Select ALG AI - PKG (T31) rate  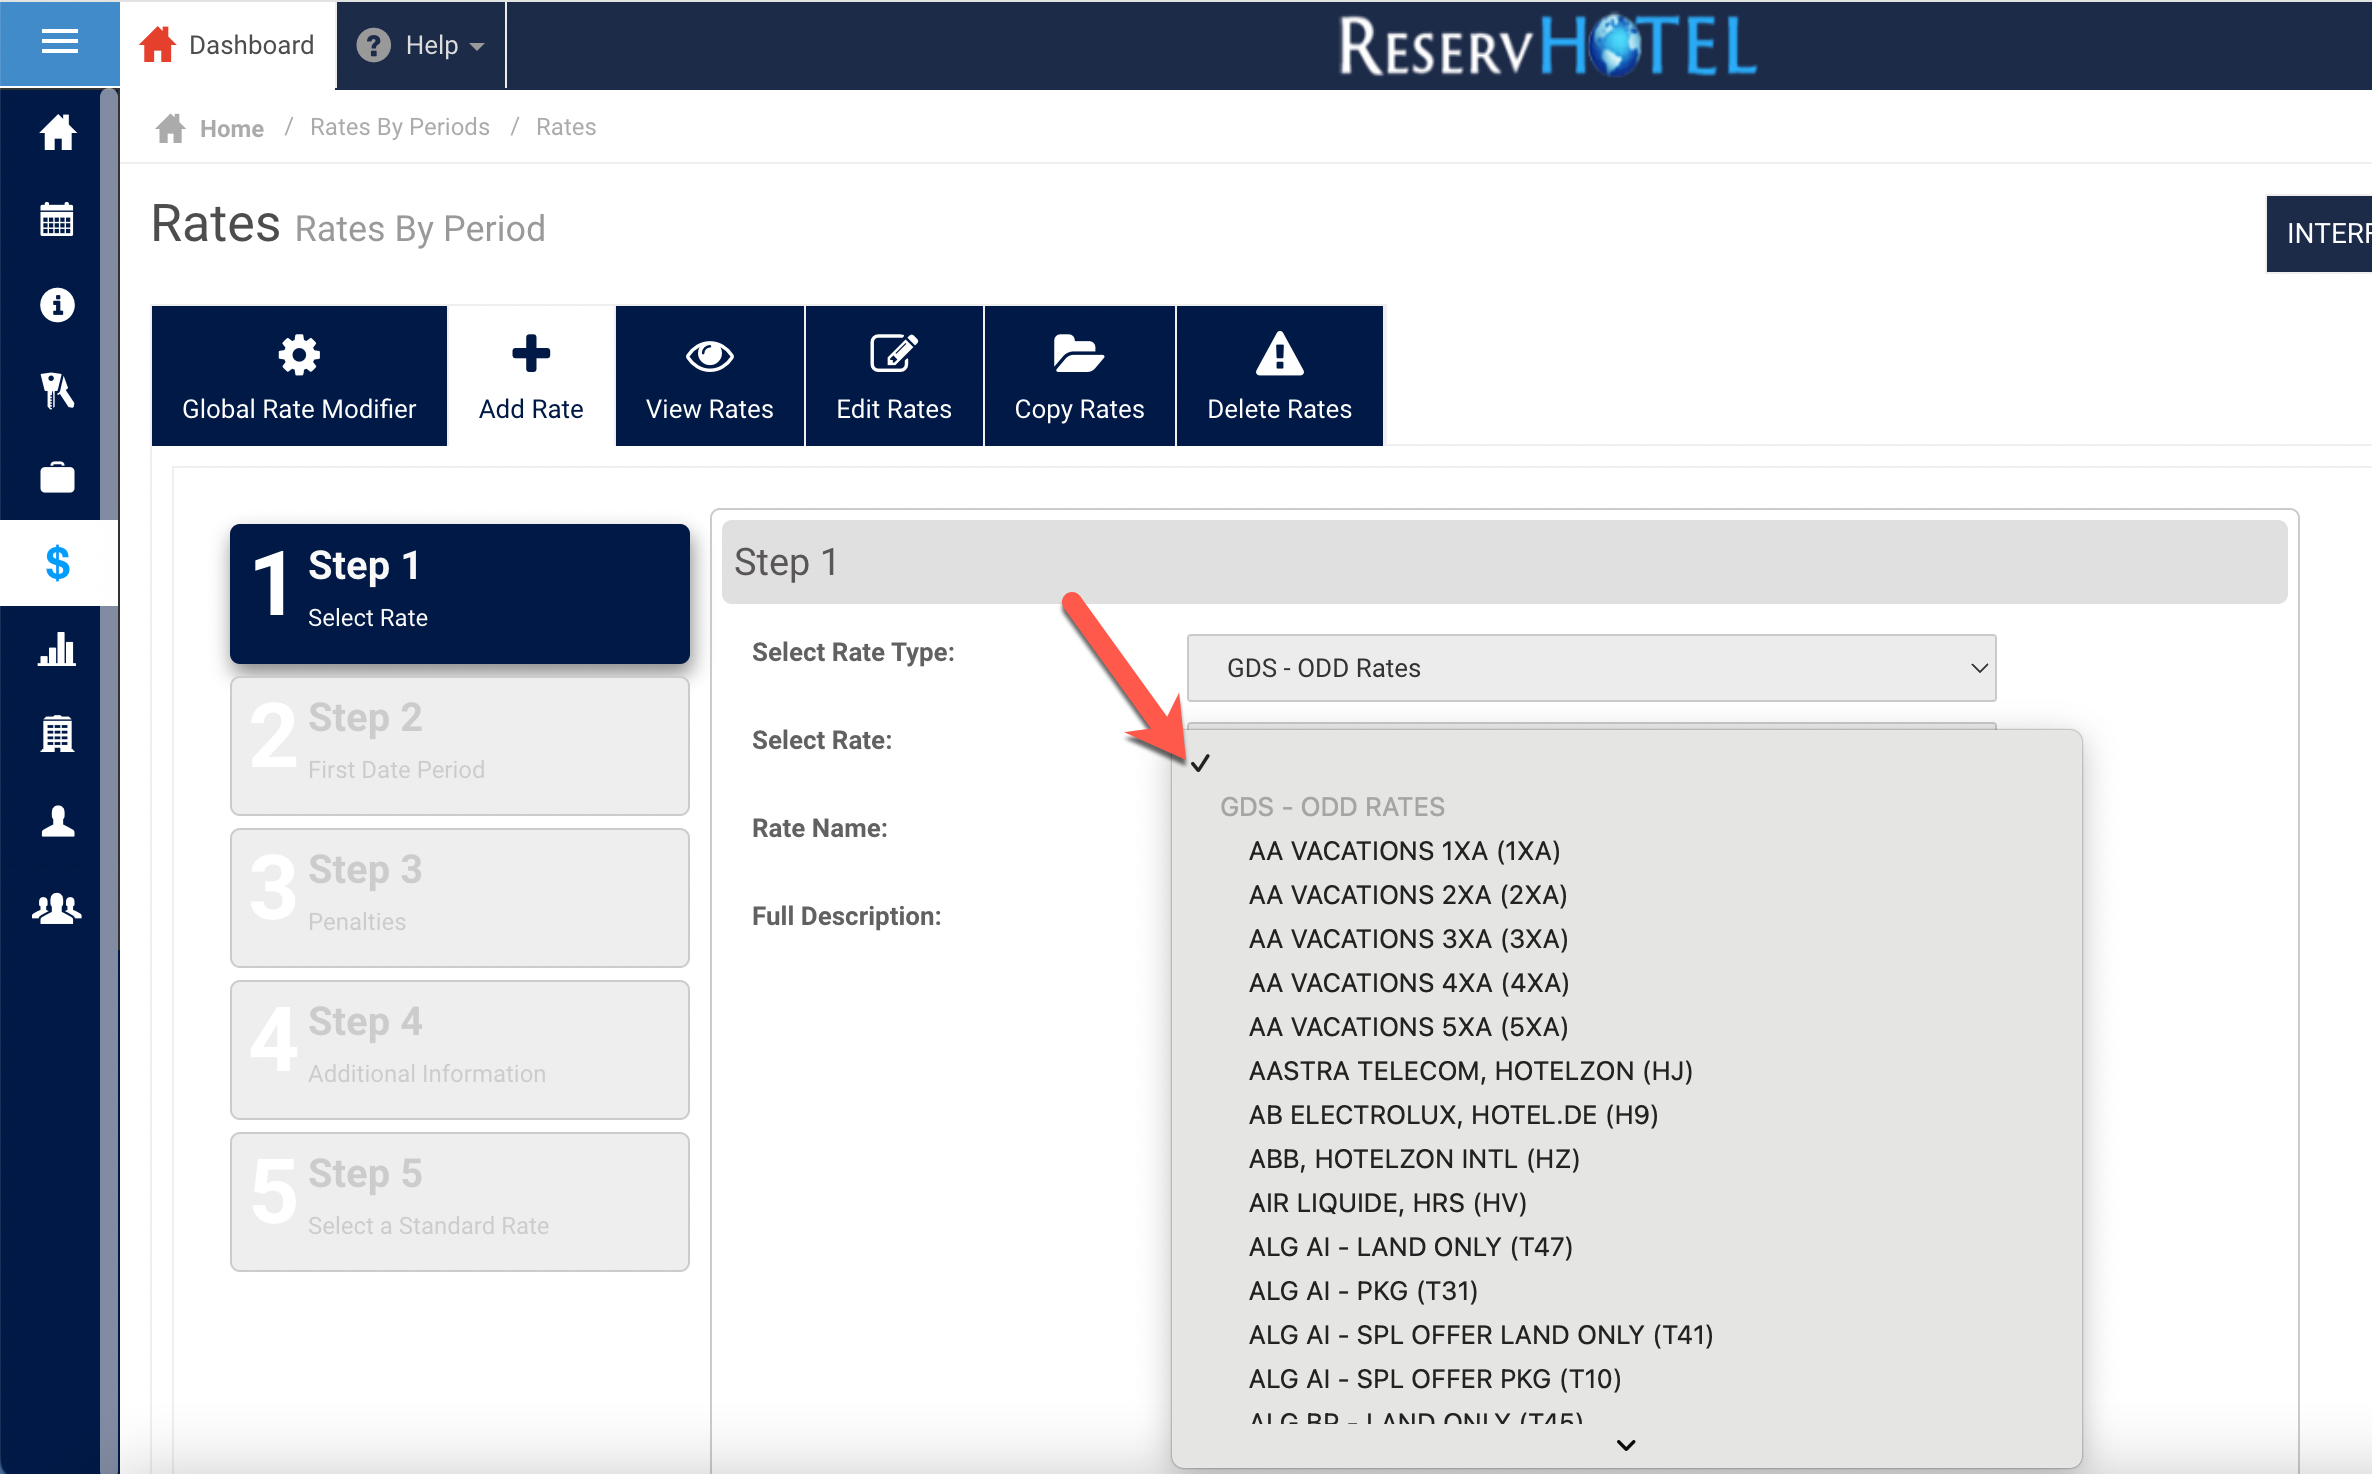1362,1291
